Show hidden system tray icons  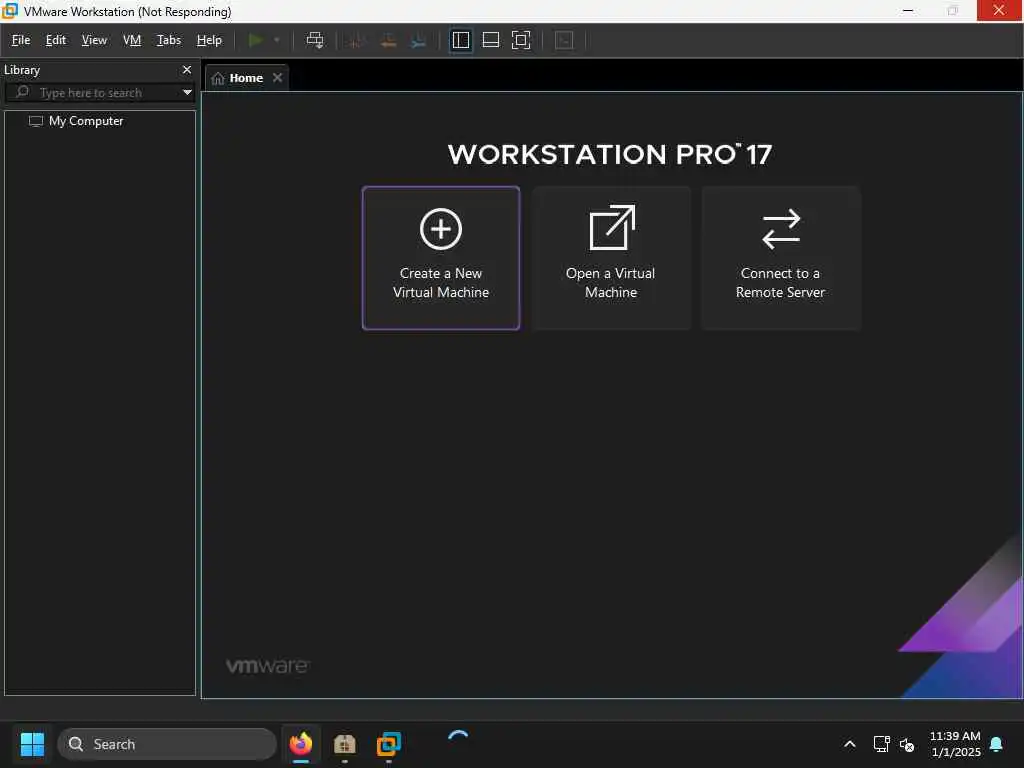pos(850,744)
